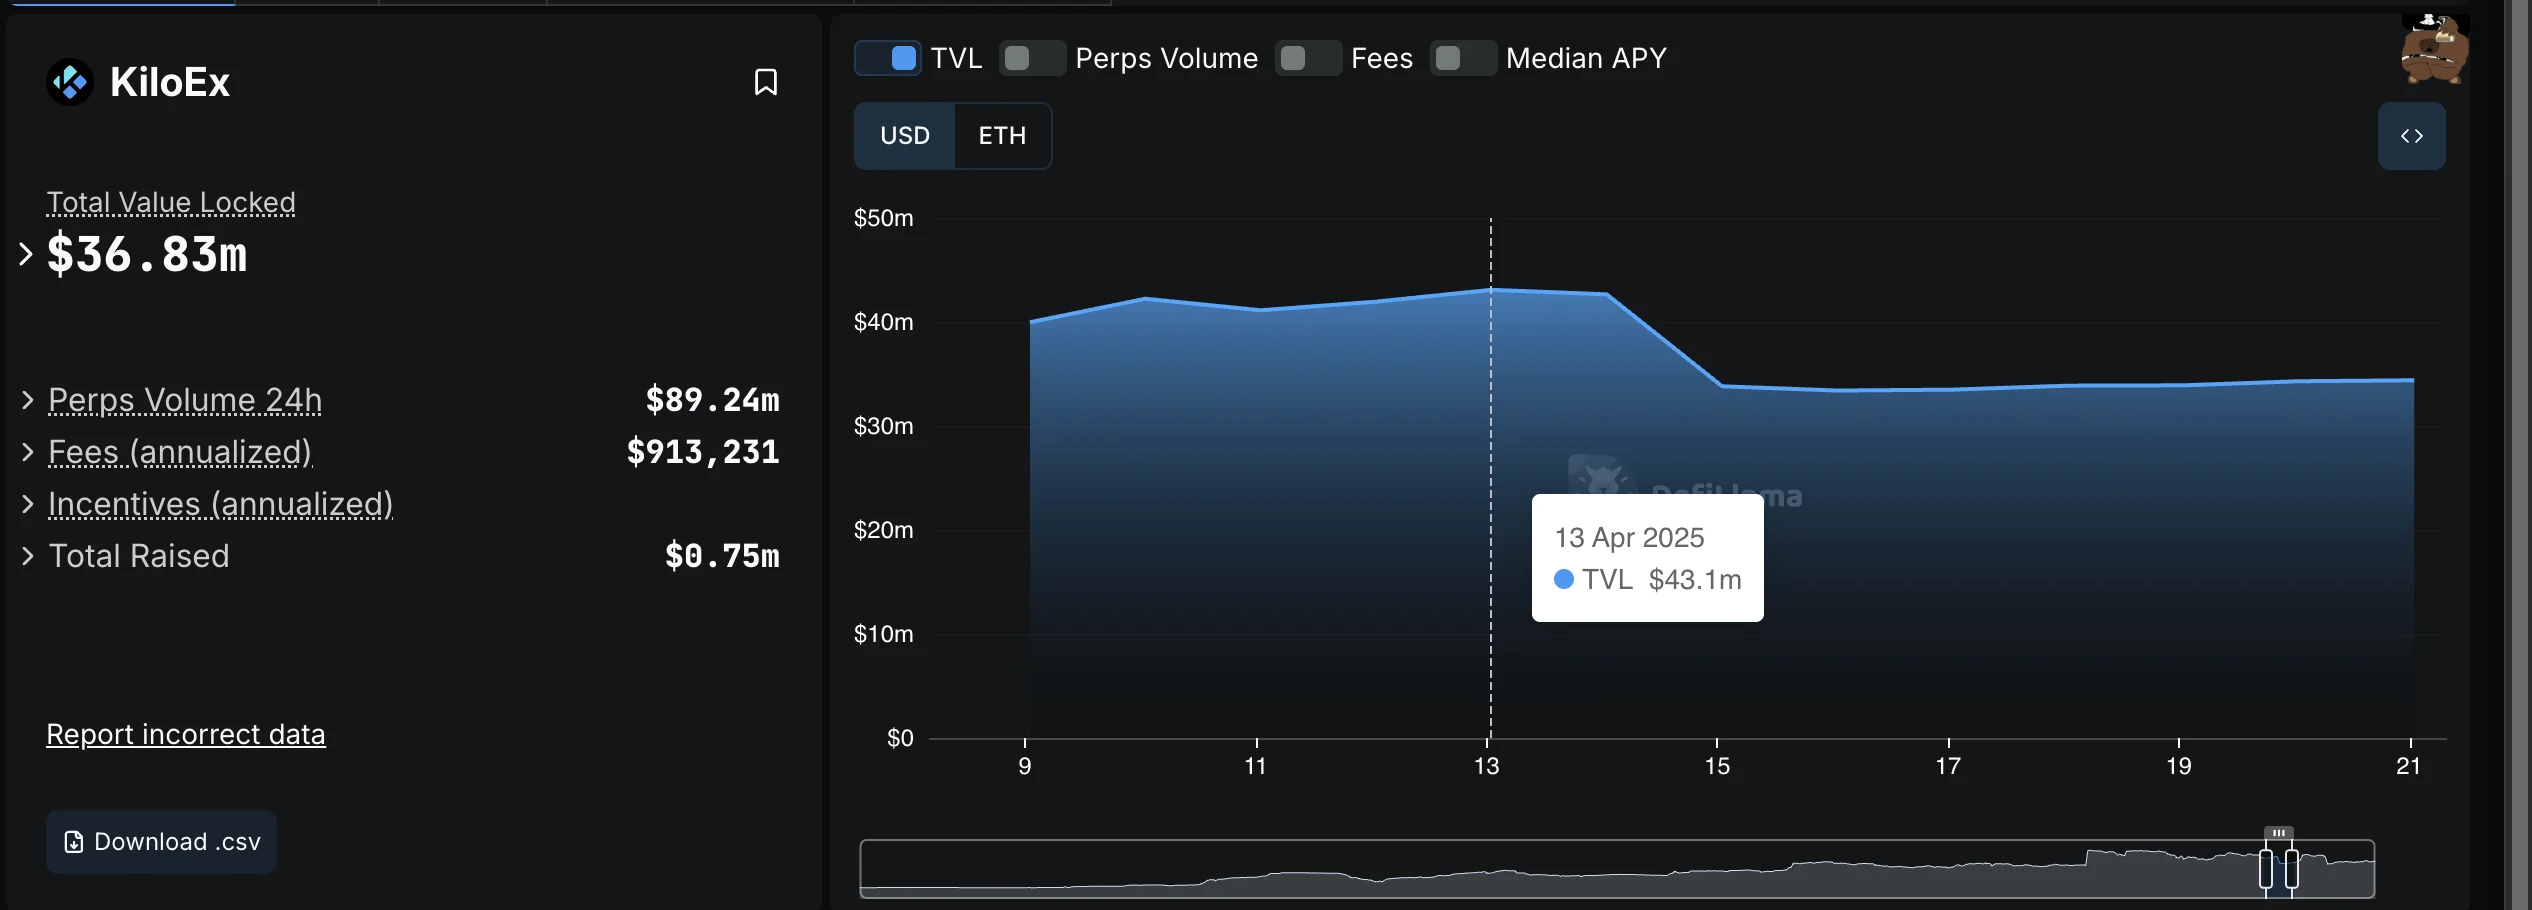
Task: Bookmark the KiloEx protocol
Action: (765, 82)
